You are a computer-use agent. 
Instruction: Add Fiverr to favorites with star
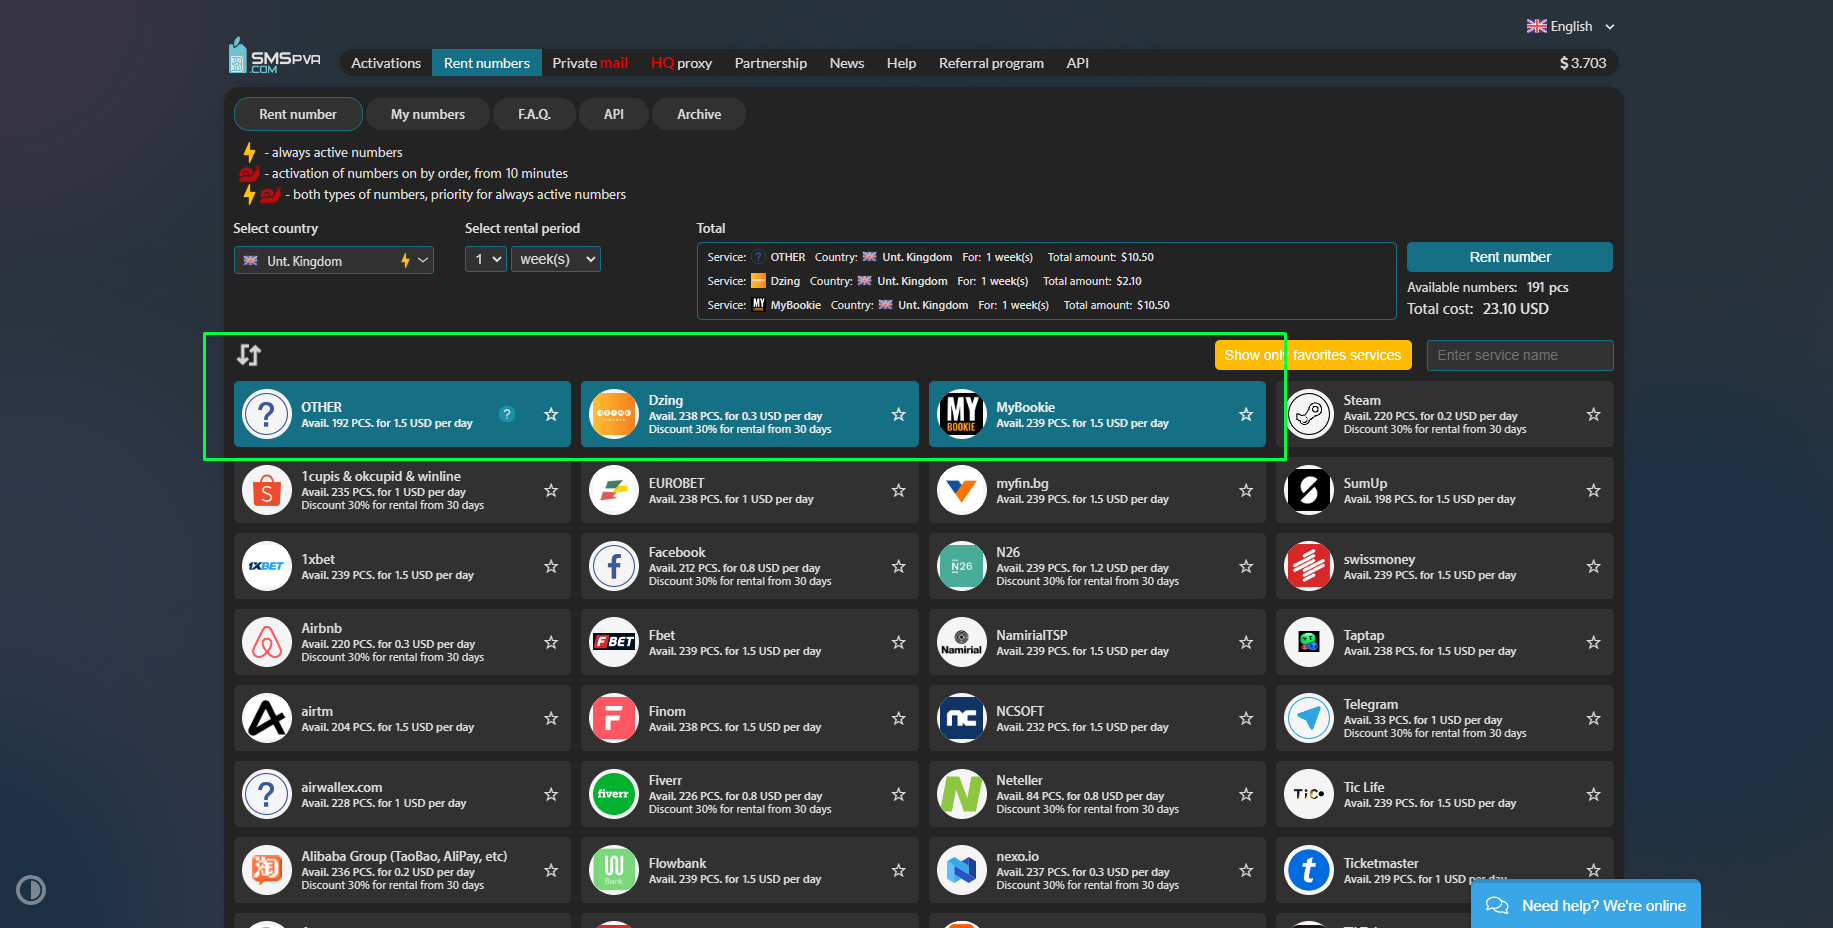tap(899, 794)
